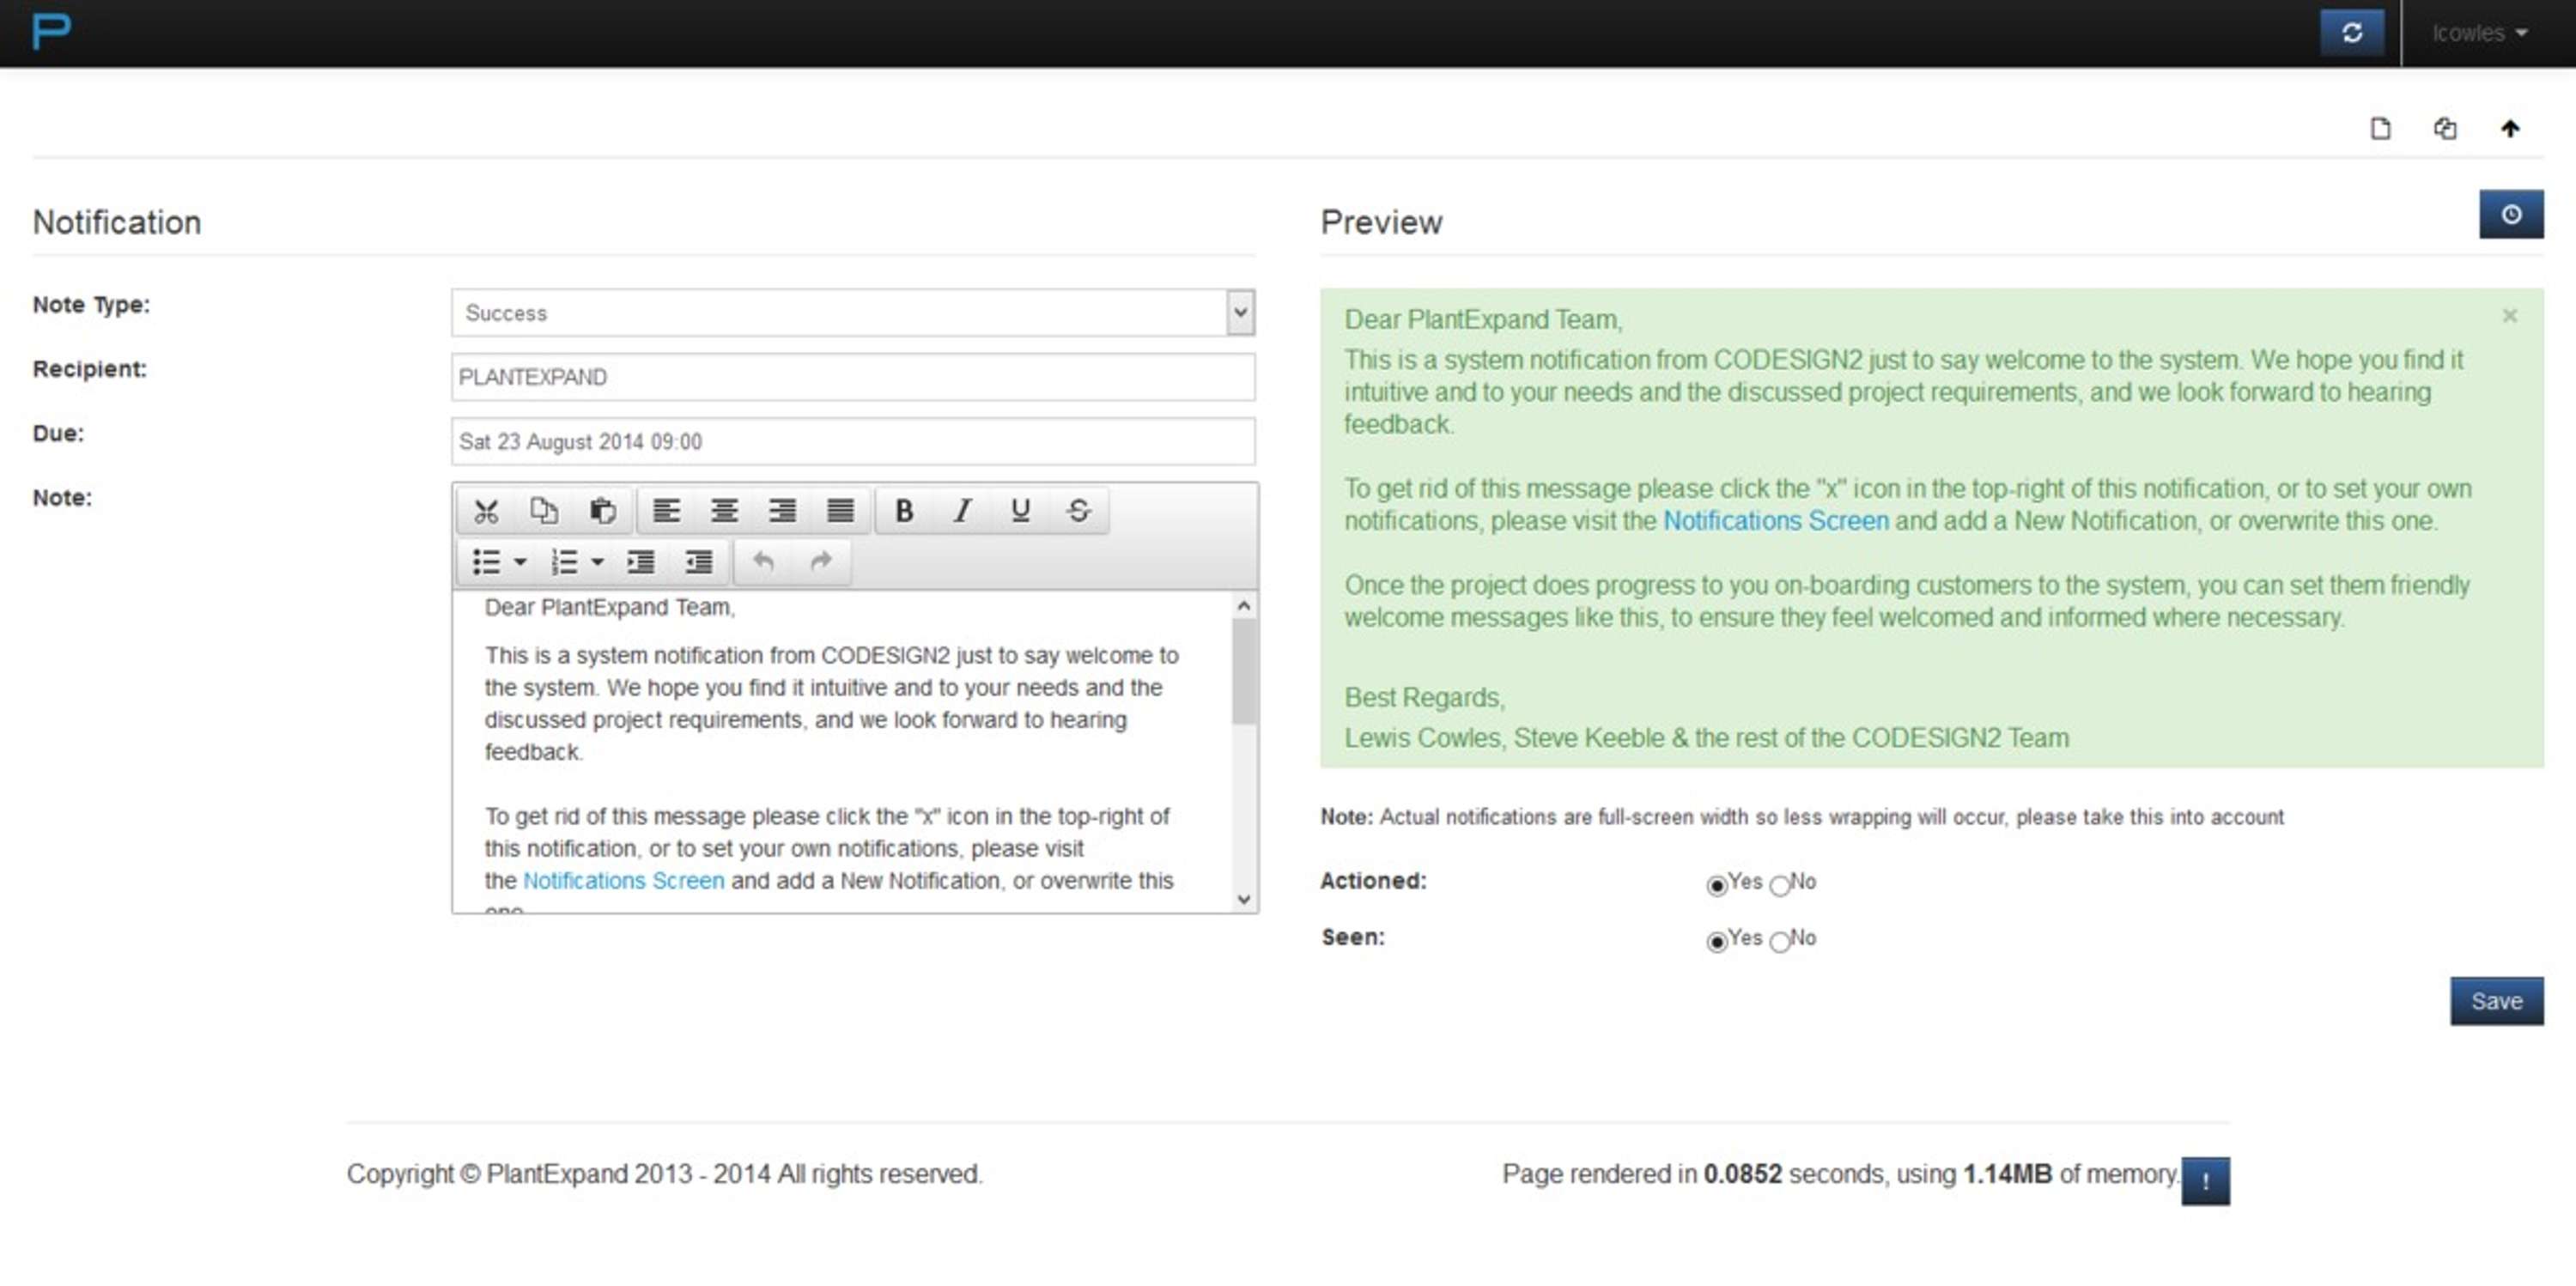The width and height of the screenshot is (2576, 1286).
Task: Open the Notifications Screen link in preview
Action: 1776,521
